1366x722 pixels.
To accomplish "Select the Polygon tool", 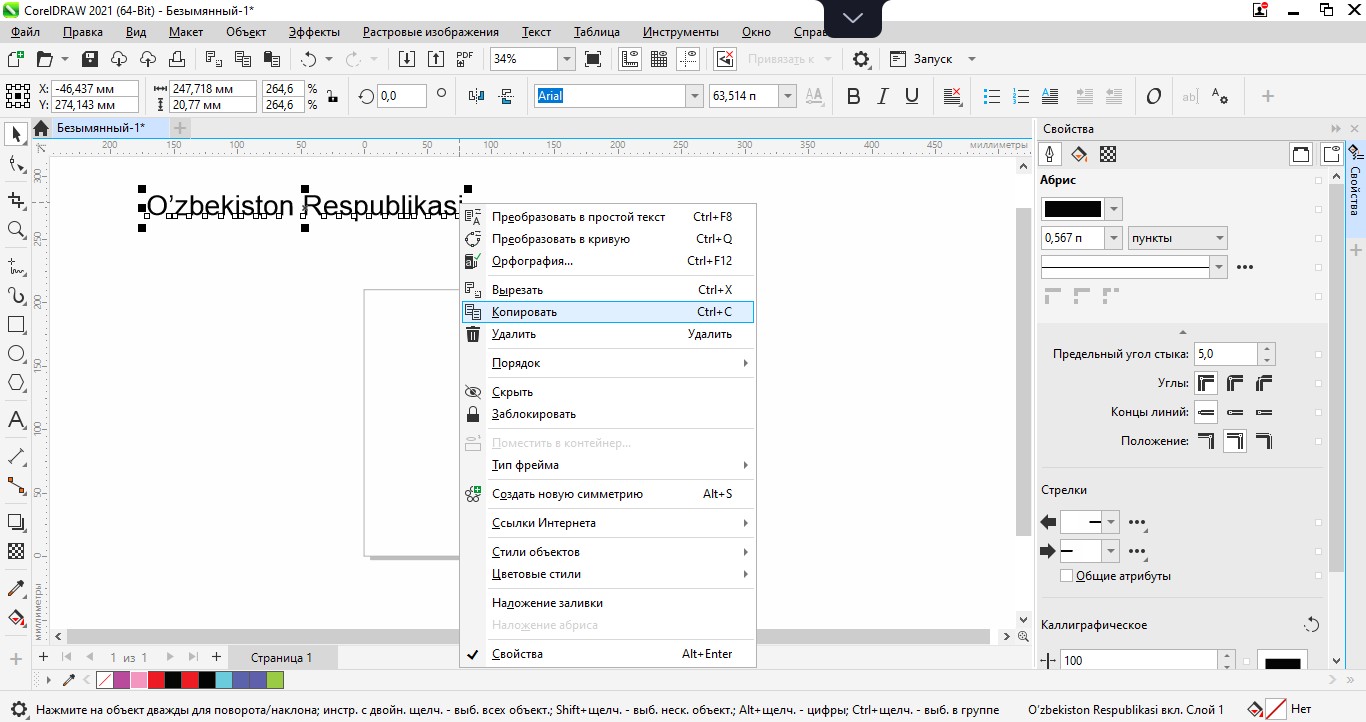I will coord(15,383).
